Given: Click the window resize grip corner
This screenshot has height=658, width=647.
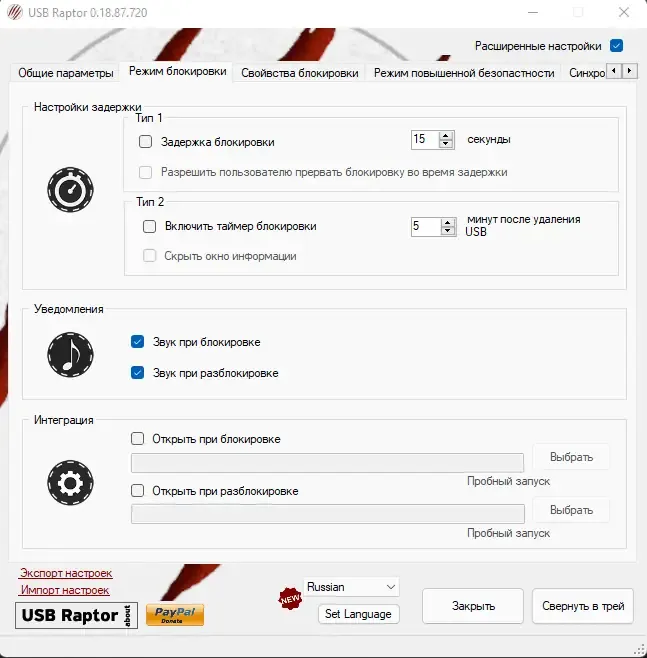Looking at the screenshot, I should point(640,649).
